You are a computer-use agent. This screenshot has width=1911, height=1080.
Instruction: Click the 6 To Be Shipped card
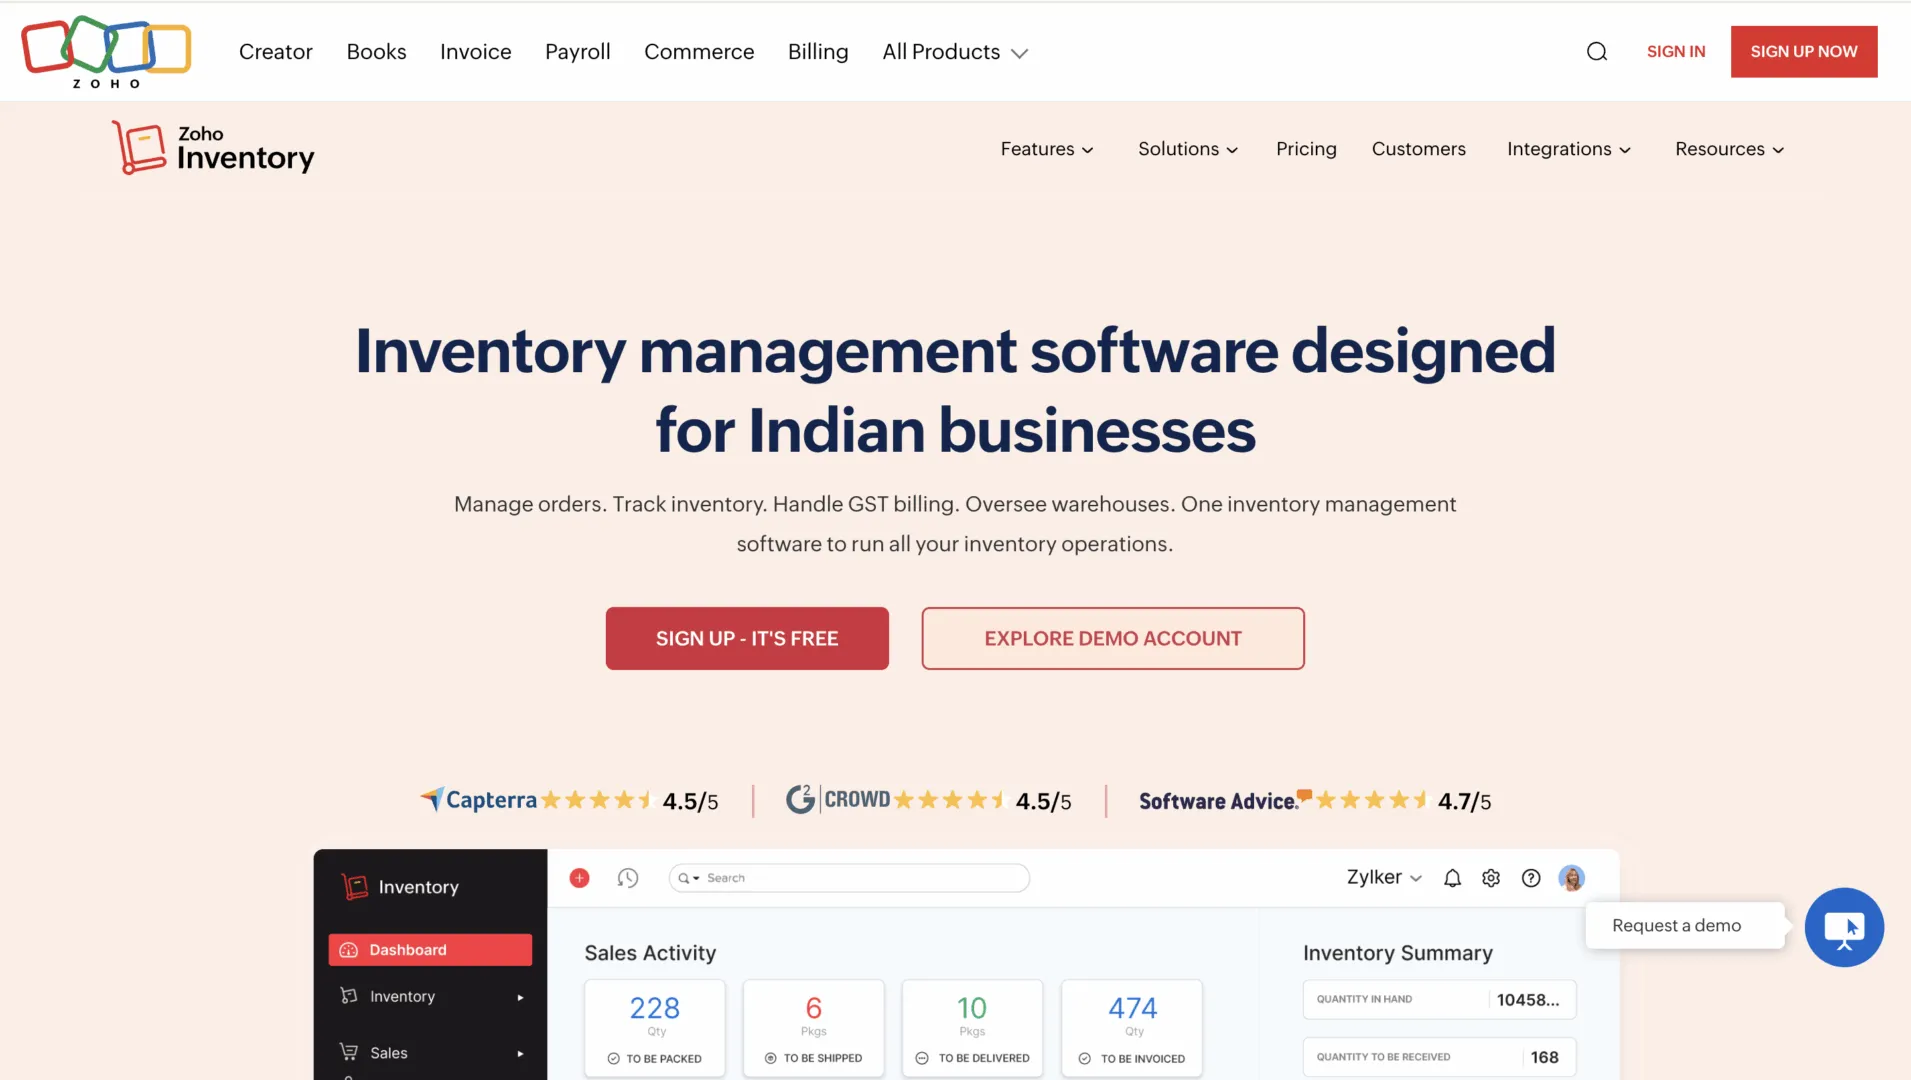(814, 1028)
